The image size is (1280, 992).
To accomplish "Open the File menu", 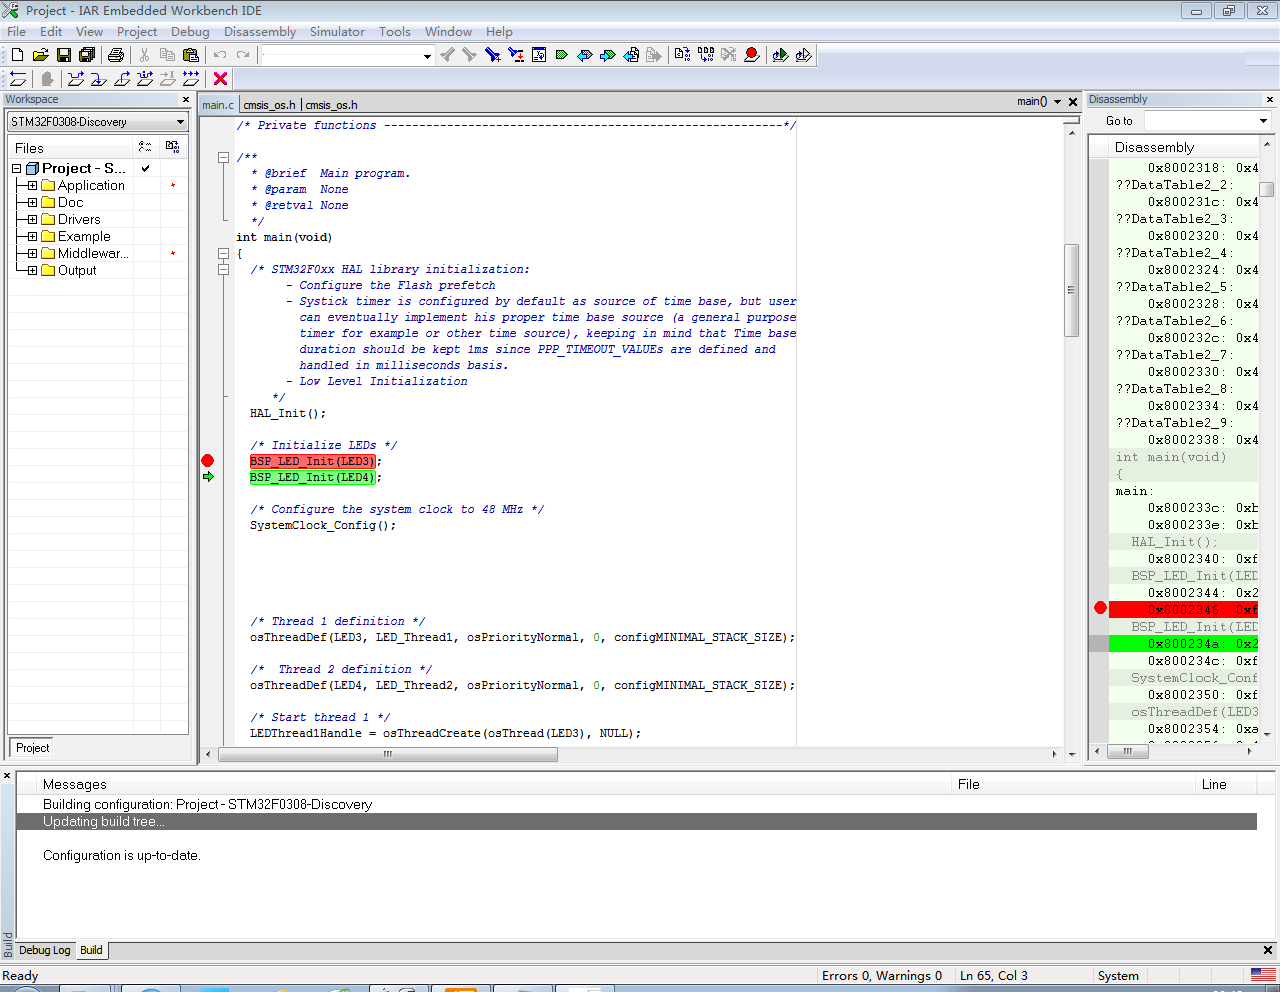I will 16,32.
